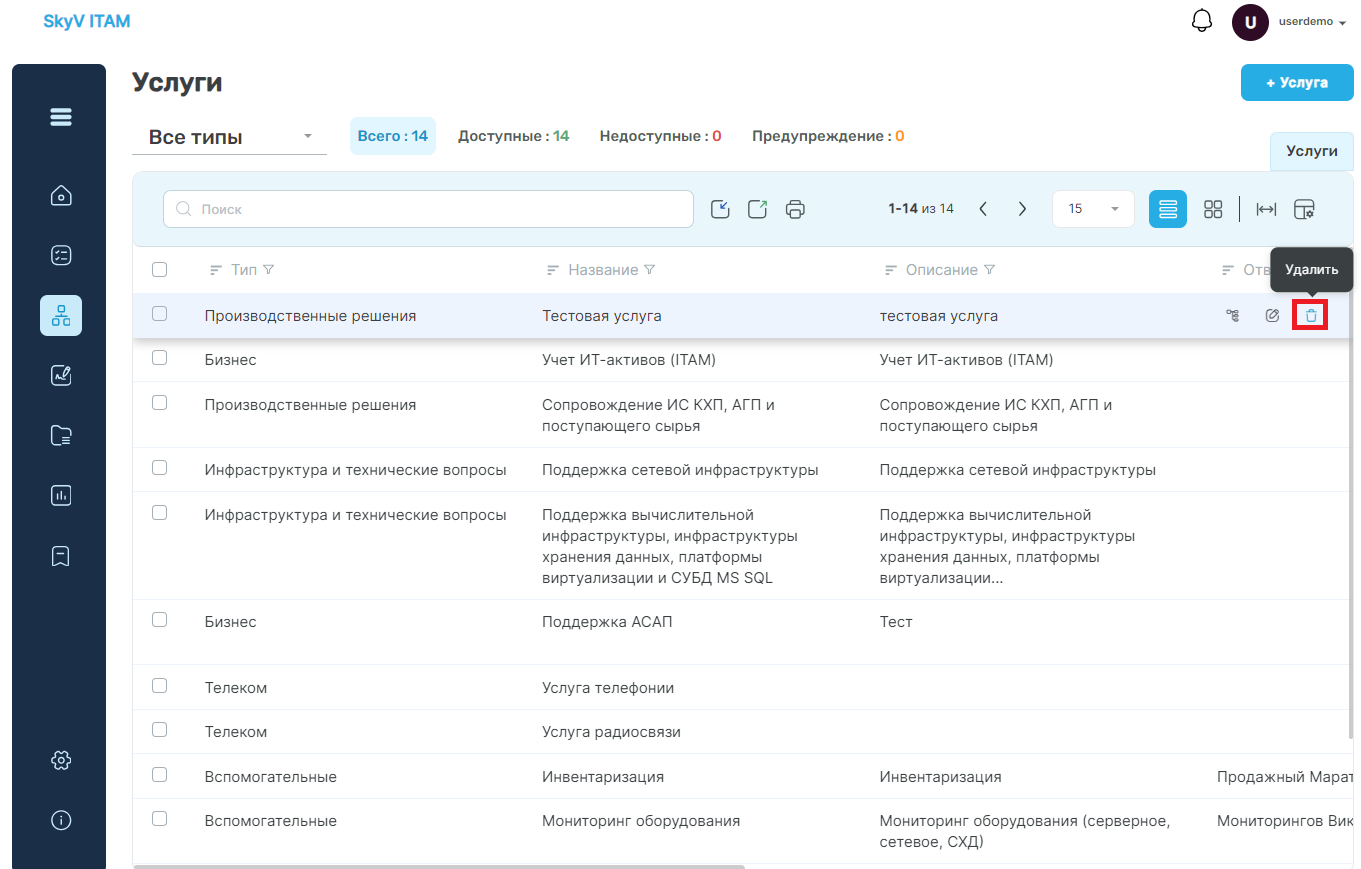Screen dimensions: 1361x869
Task: Switch to the list view icon
Action: 1168,209
